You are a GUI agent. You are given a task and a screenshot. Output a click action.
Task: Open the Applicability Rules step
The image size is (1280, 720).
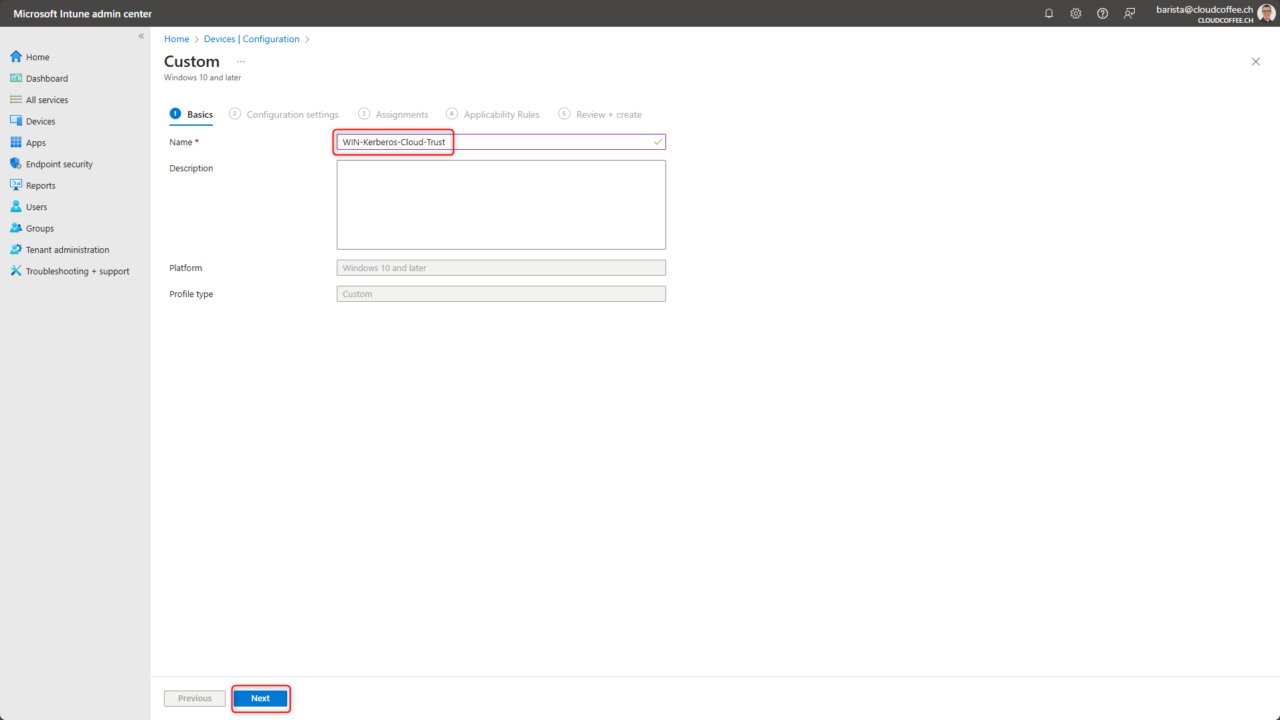pos(500,114)
